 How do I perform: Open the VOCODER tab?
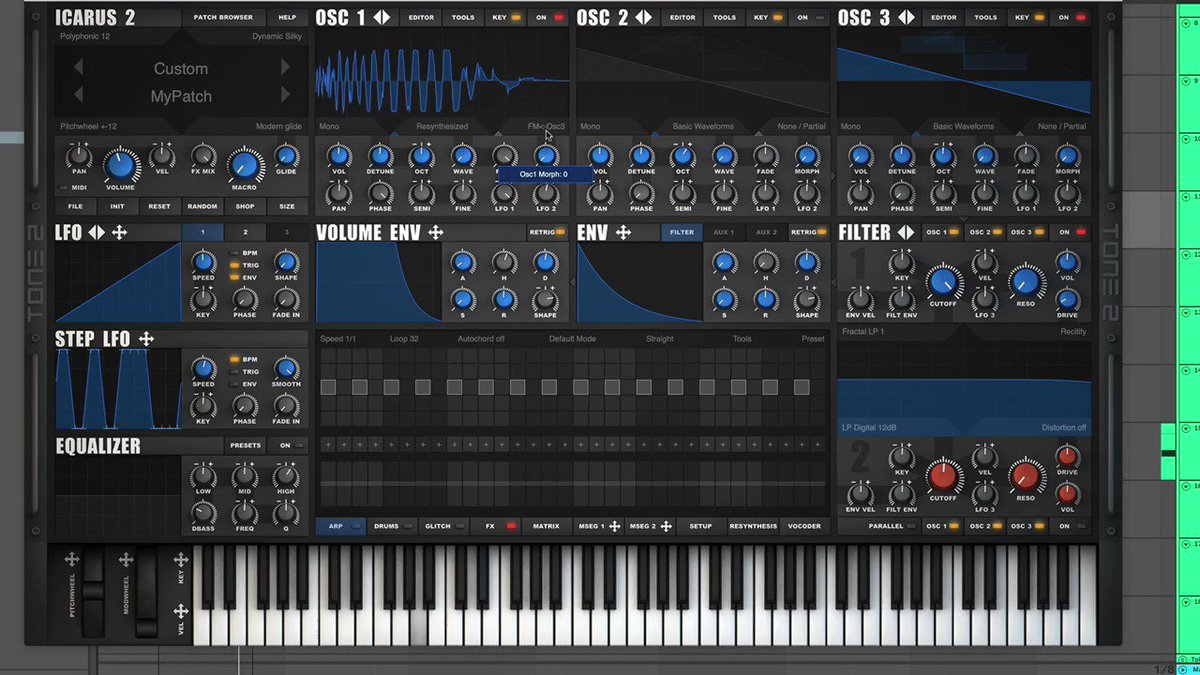[805, 526]
